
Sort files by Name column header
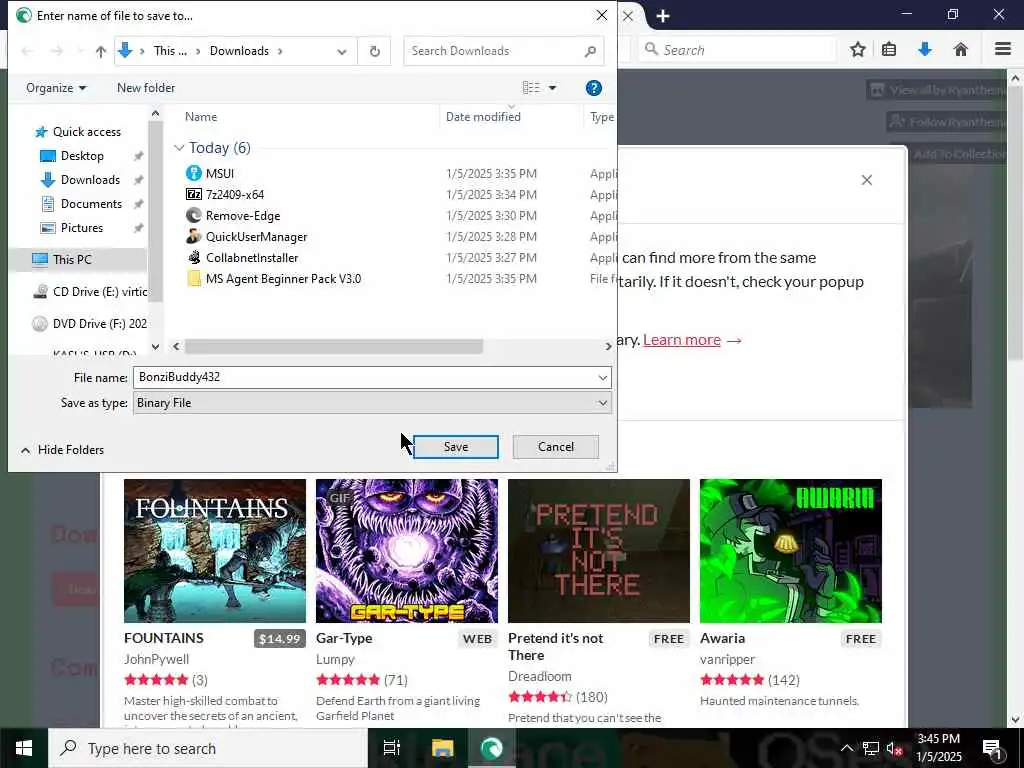[x=201, y=117]
